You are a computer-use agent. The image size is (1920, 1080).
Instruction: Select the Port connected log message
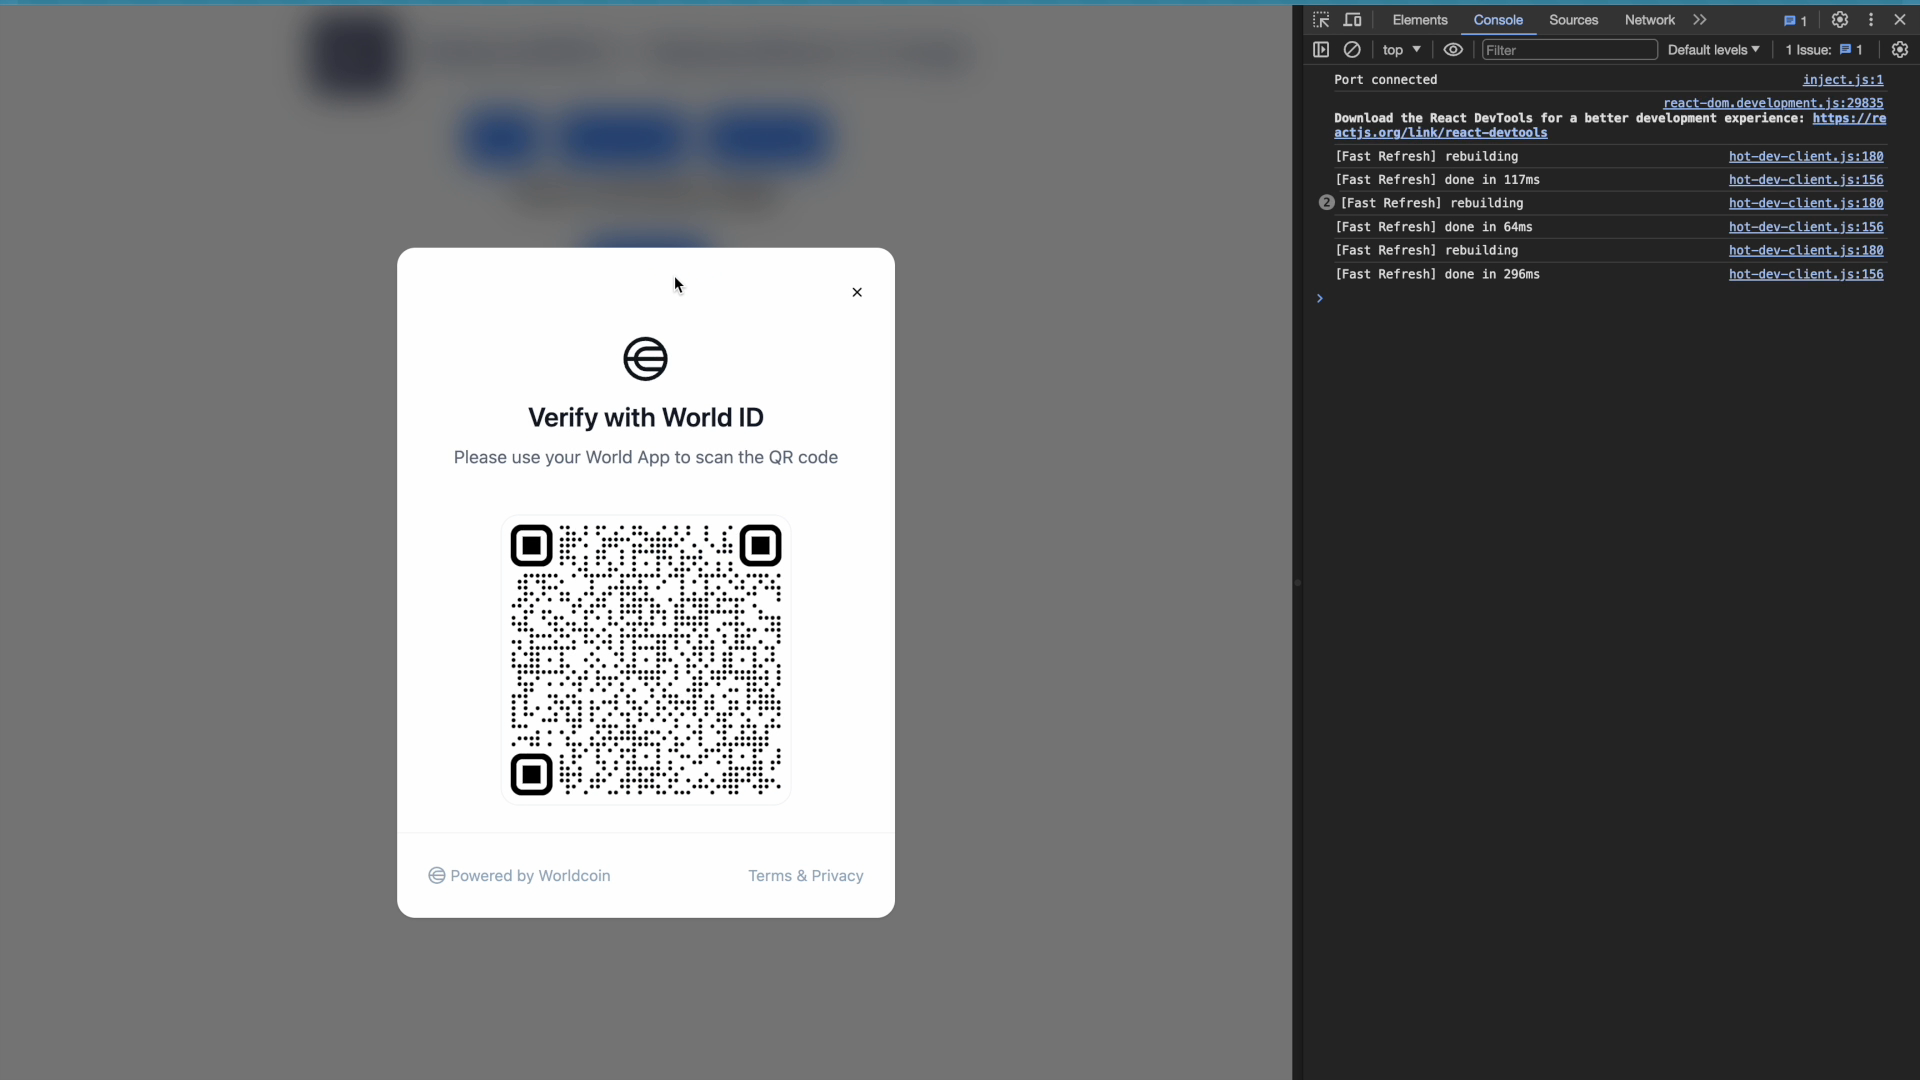coord(1385,80)
